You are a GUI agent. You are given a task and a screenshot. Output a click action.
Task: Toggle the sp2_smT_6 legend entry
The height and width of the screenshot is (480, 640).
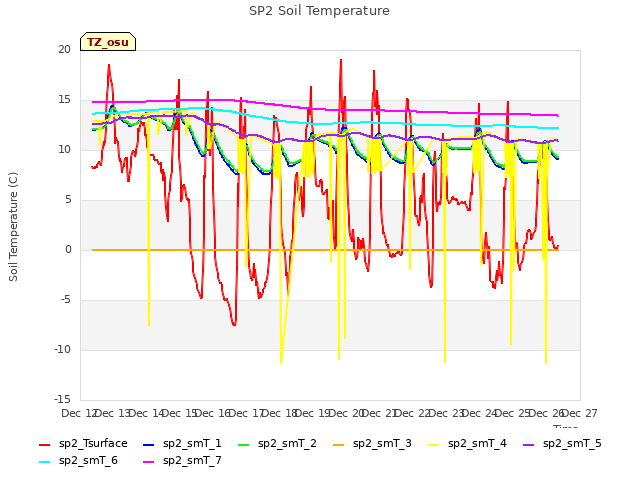click(78, 460)
